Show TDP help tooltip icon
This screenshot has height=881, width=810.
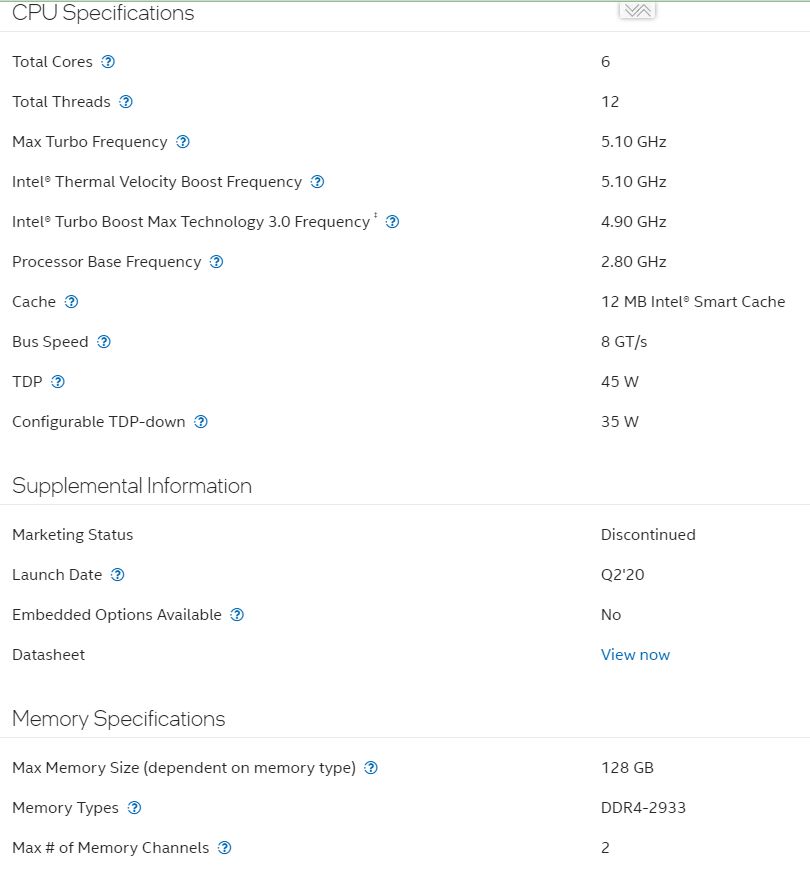[58, 382]
